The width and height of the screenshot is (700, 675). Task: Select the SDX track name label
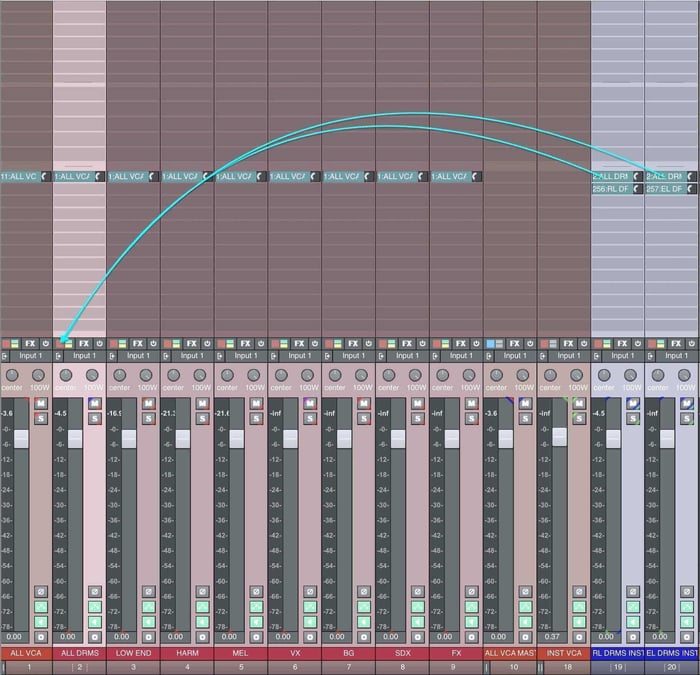[402, 653]
